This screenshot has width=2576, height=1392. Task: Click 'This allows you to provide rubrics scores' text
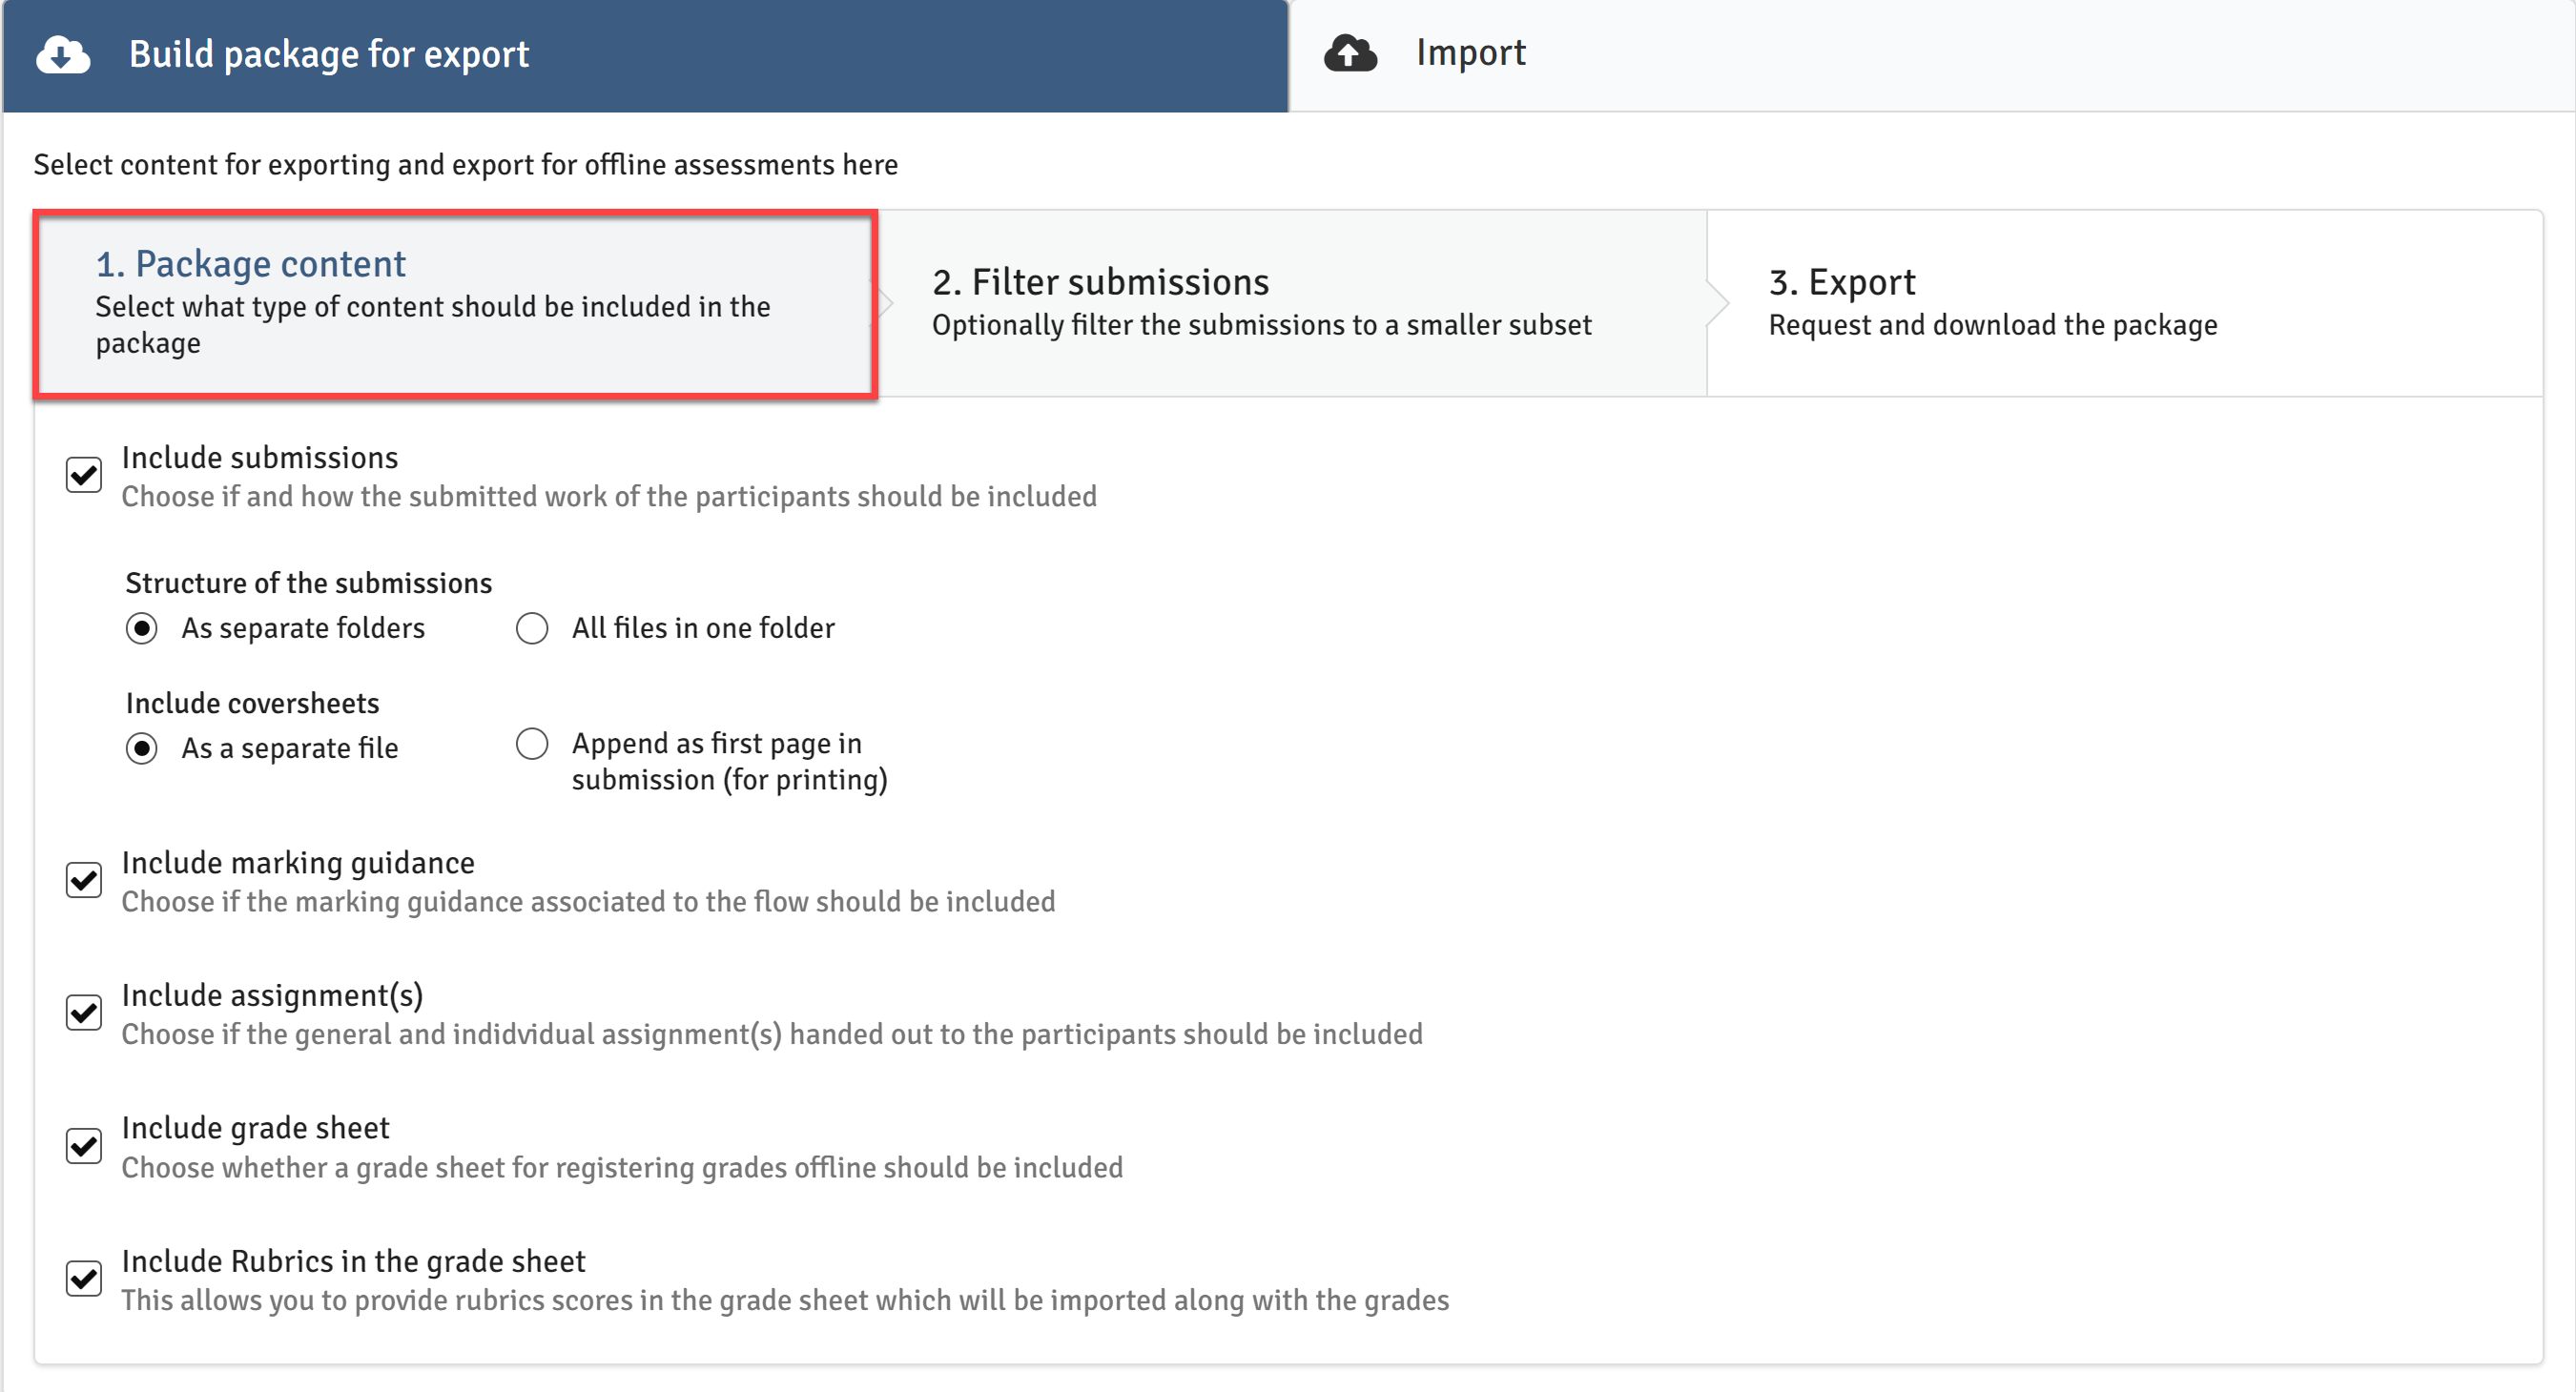coord(785,1301)
